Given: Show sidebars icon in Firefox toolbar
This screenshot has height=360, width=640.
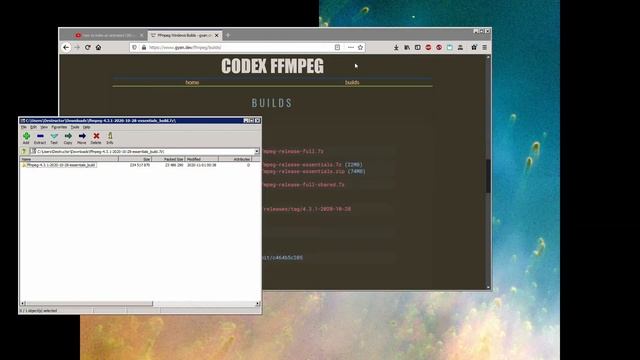Looking at the screenshot, I should point(418,47).
